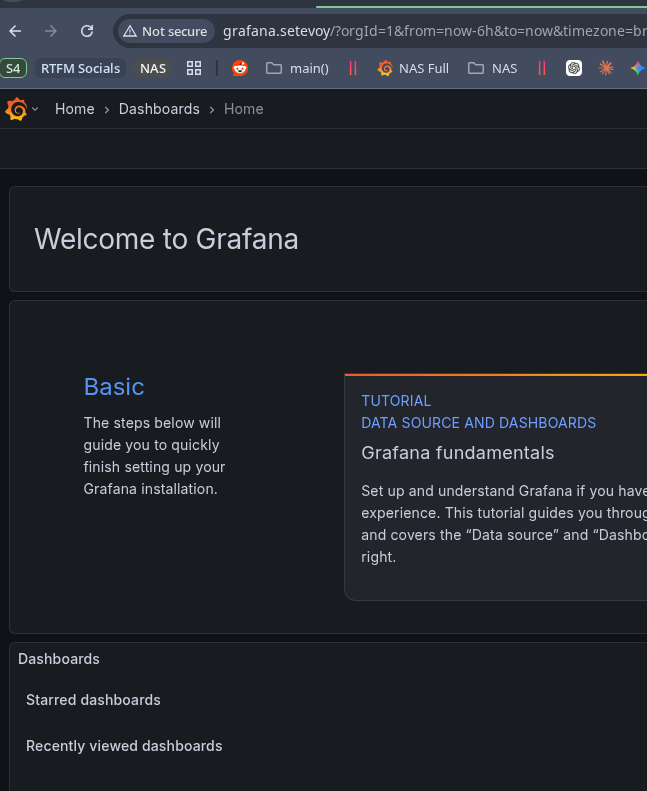The height and width of the screenshot is (791, 647).
Task: Expand the chevron next to Grafana logo
Action: click(x=35, y=110)
